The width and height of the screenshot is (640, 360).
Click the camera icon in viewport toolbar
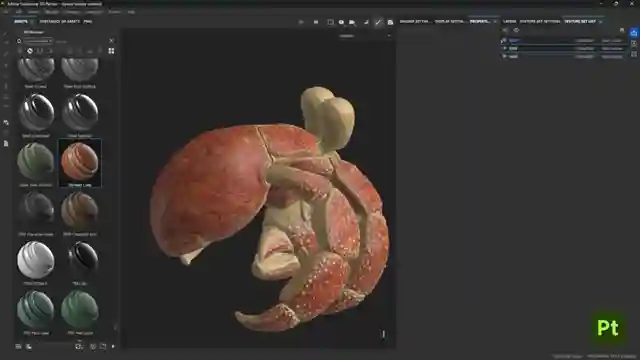pyautogui.click(x=352, y=22)
